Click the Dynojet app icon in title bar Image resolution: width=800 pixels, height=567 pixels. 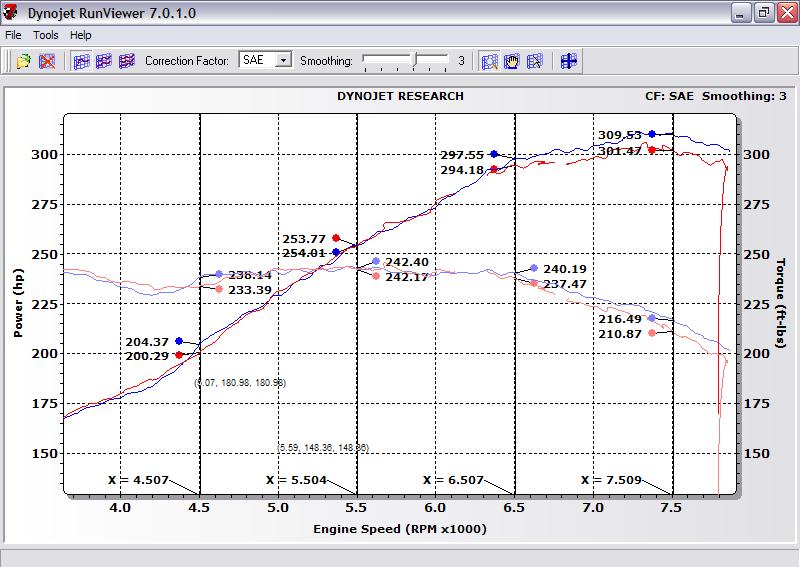coord(10,12)
